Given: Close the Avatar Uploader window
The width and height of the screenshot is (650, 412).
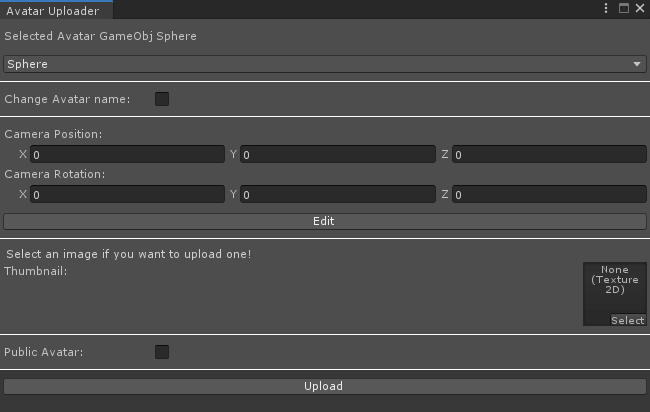Looking at the screenshot, I should point(638,8).
